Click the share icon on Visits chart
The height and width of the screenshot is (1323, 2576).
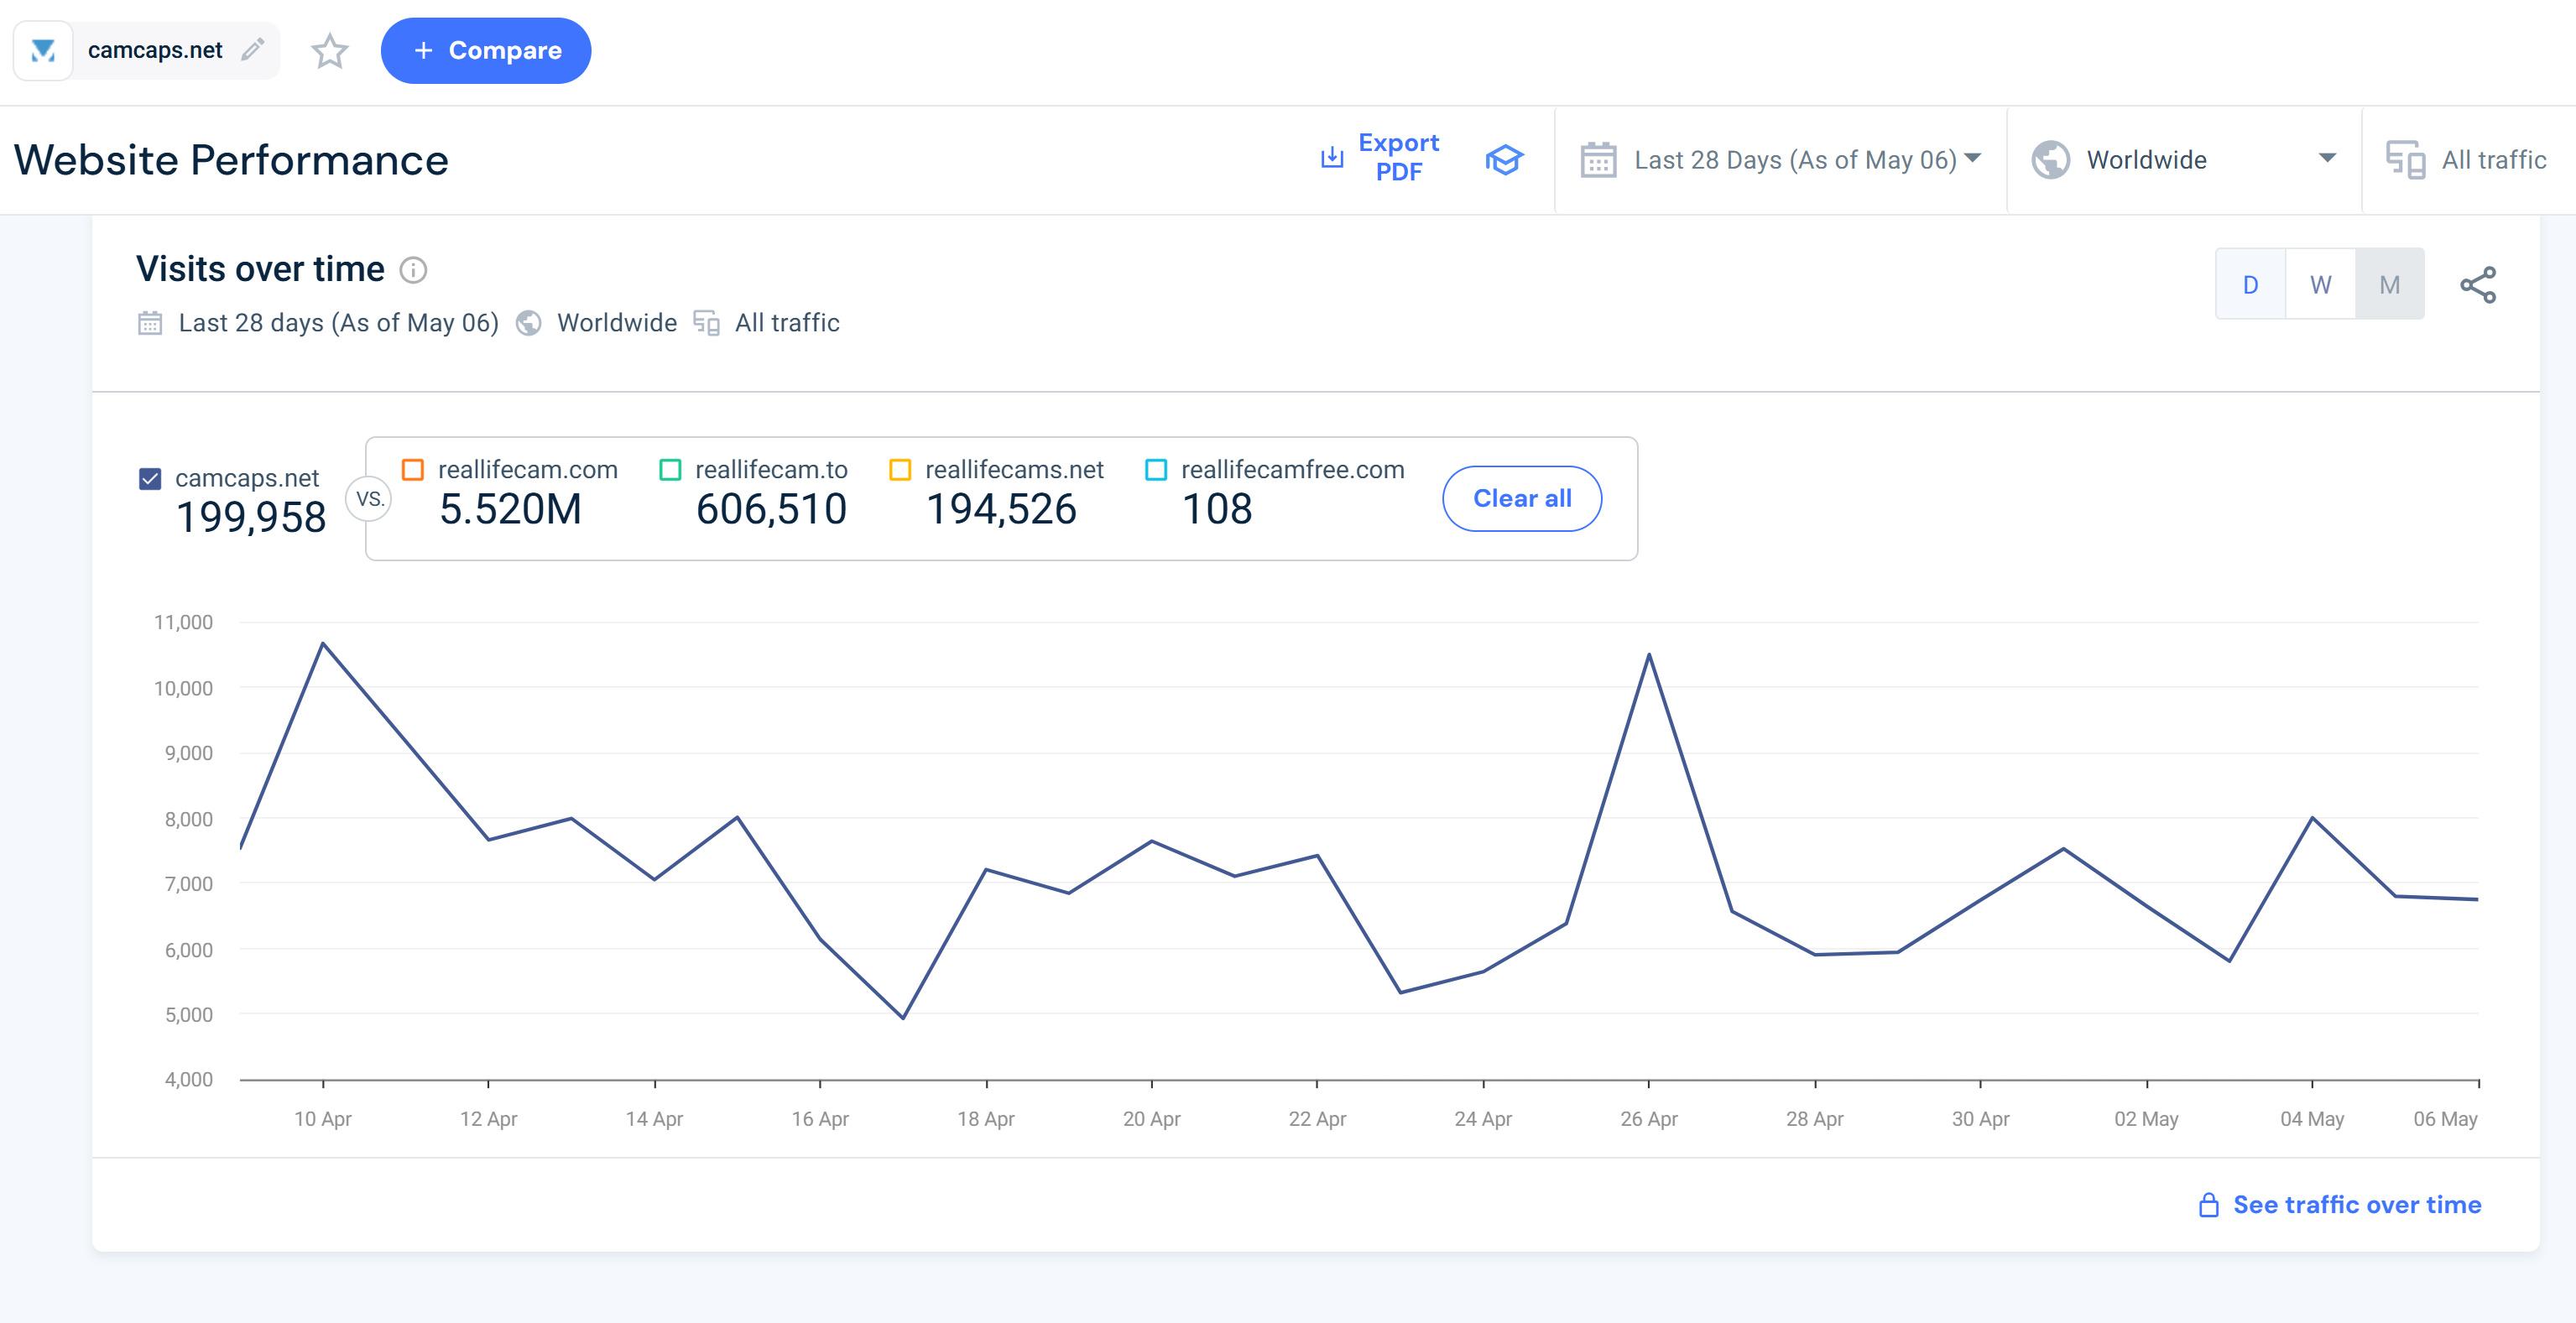tap(2477, 285)
